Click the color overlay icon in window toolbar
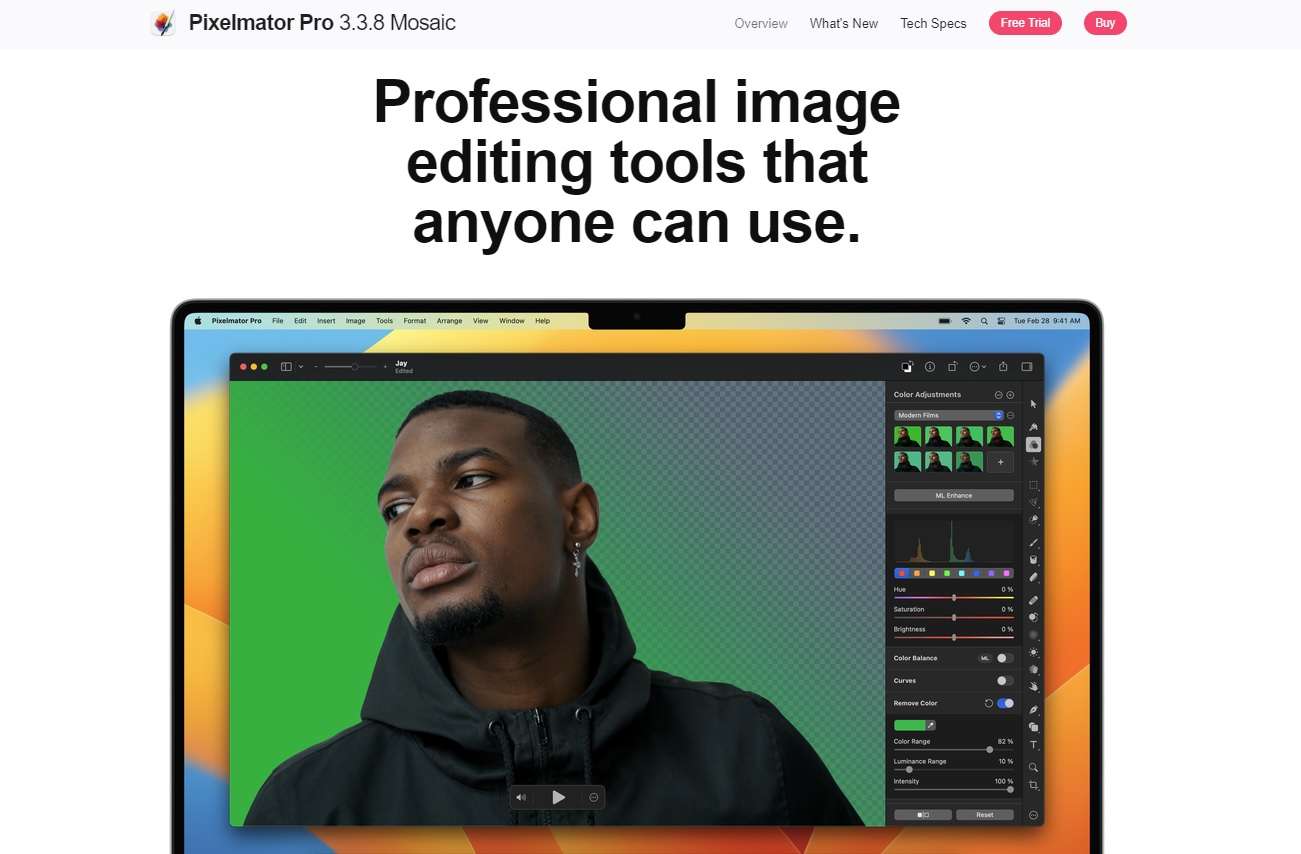This screenshot has height=854, width=1301. (x=906, y=367)
